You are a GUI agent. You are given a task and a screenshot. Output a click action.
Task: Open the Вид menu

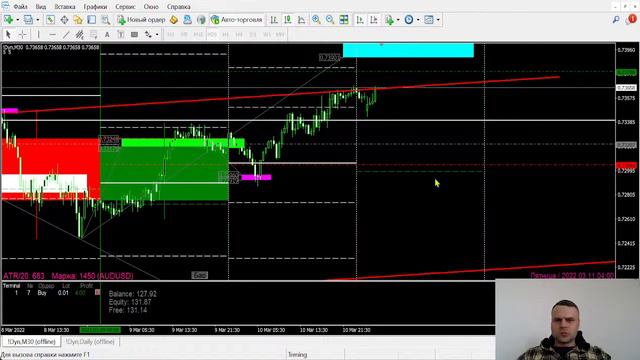[41, 7]
